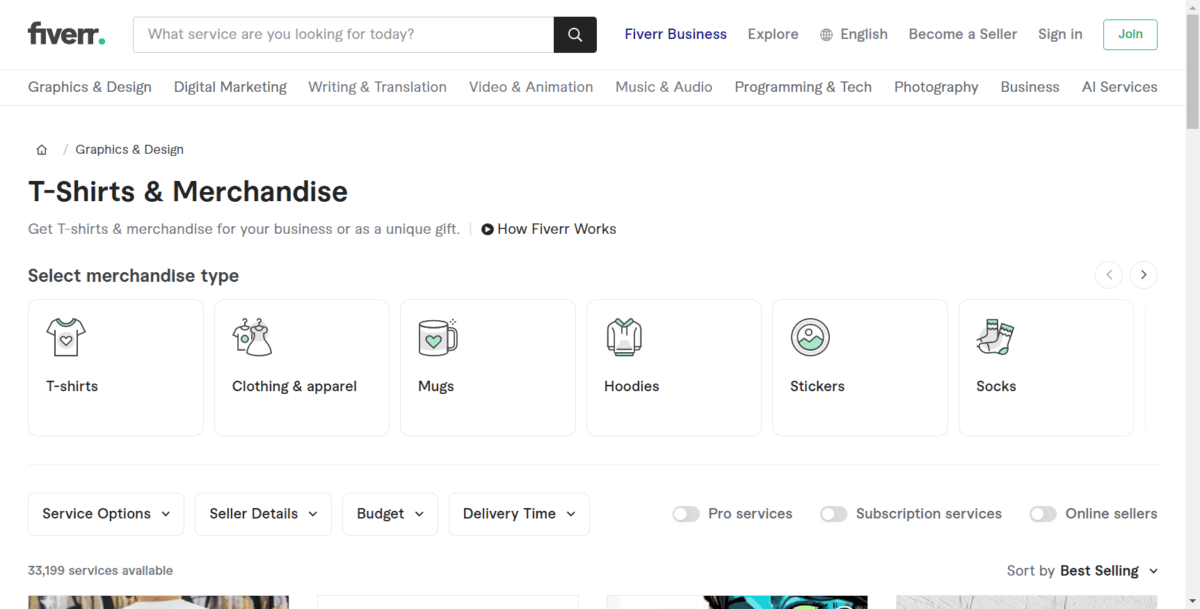Select the Stickers icon card

click(x=860, y=368)
